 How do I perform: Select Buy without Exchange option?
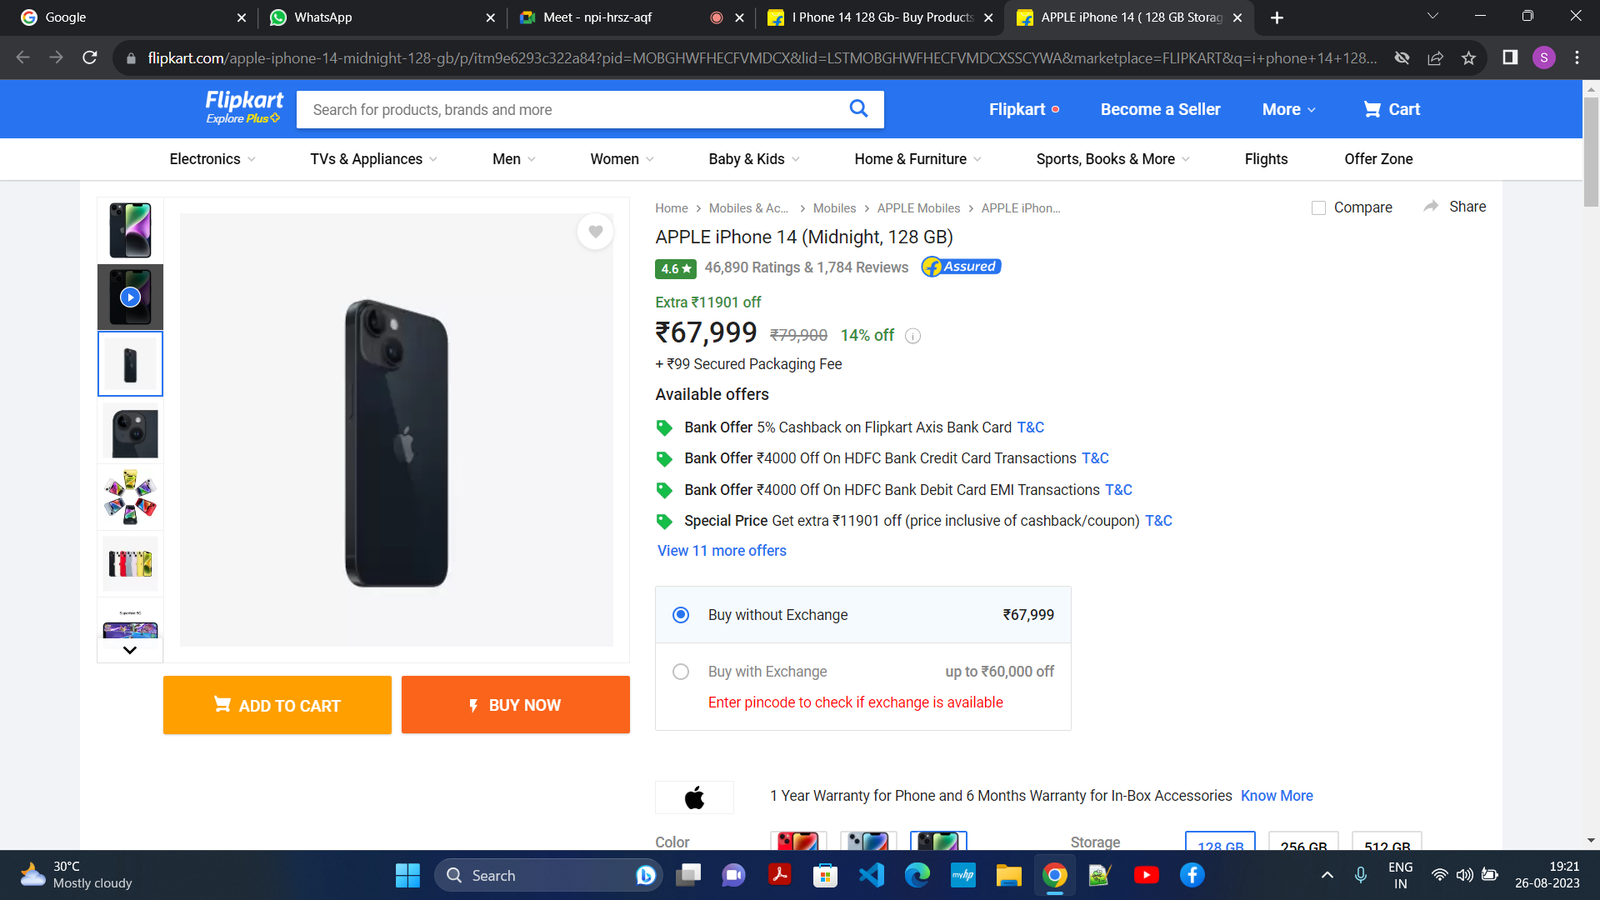681,615
